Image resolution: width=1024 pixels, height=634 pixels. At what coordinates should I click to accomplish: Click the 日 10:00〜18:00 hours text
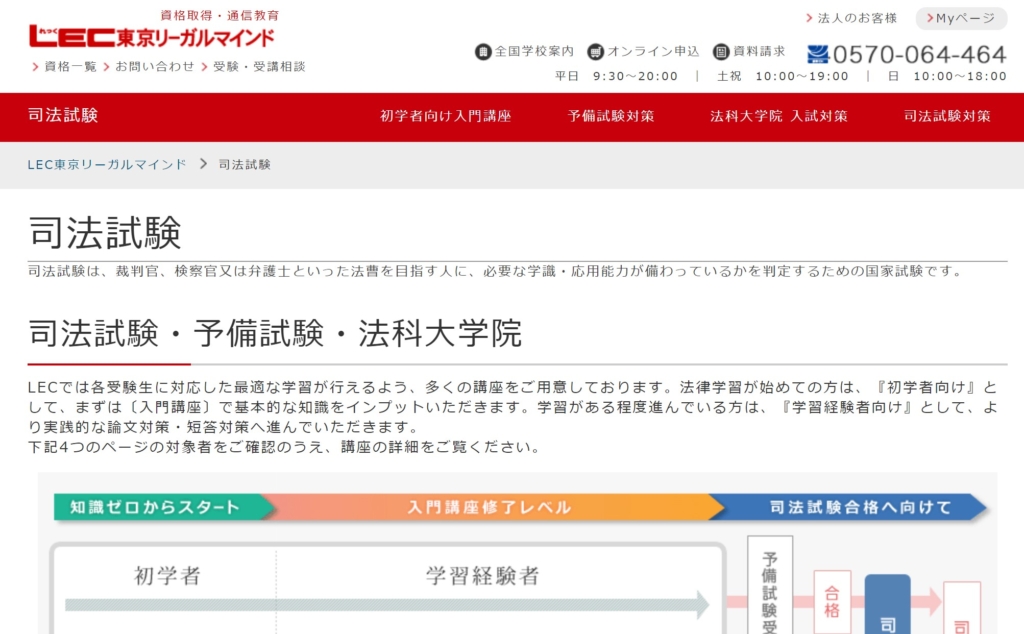pyautogui.click(x=947, y=76)
